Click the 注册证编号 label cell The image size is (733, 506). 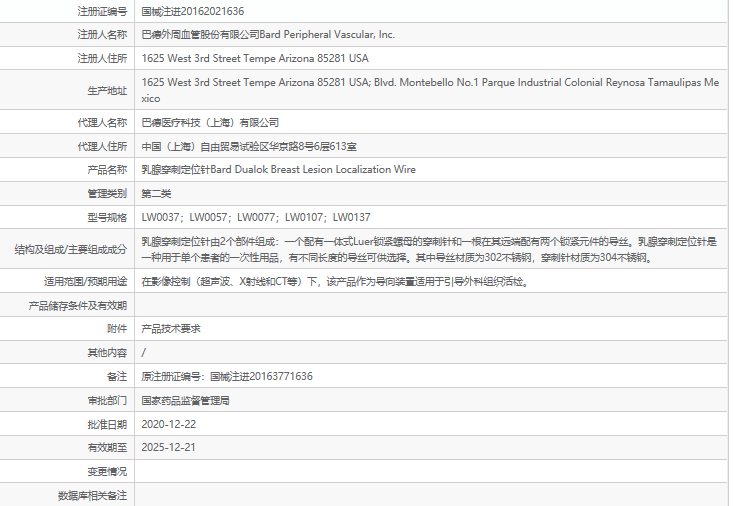coord(102,11)
